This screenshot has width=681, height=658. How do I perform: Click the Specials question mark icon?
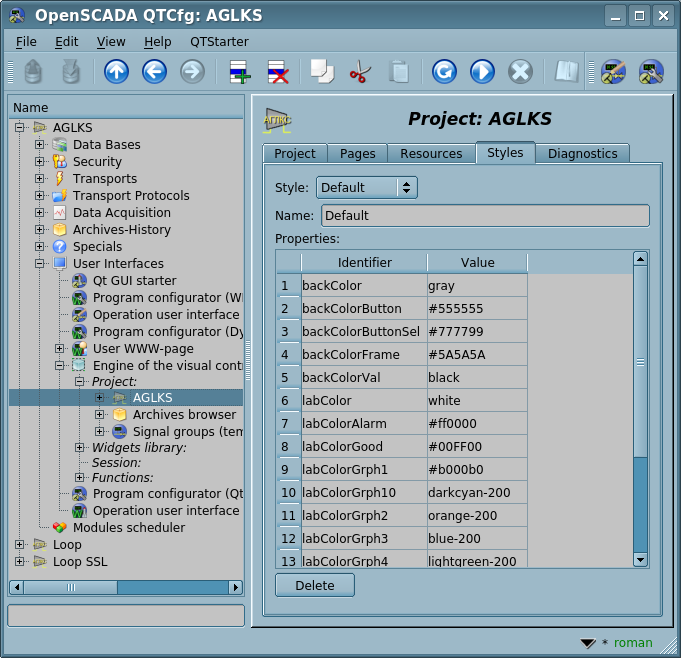(x=60, y=246)
